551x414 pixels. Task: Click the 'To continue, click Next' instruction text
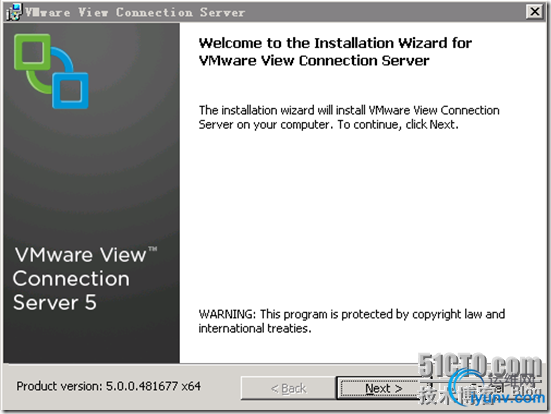[x=398, y=124]
